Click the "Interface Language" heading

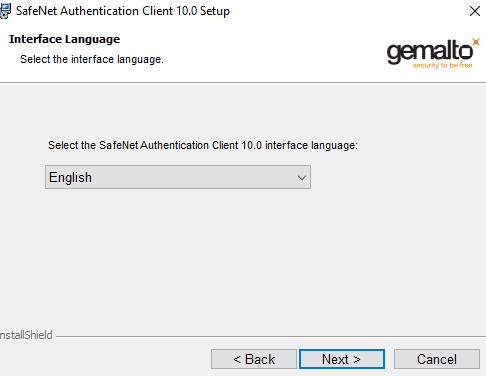pyautogui.click(x=64, y=39)
